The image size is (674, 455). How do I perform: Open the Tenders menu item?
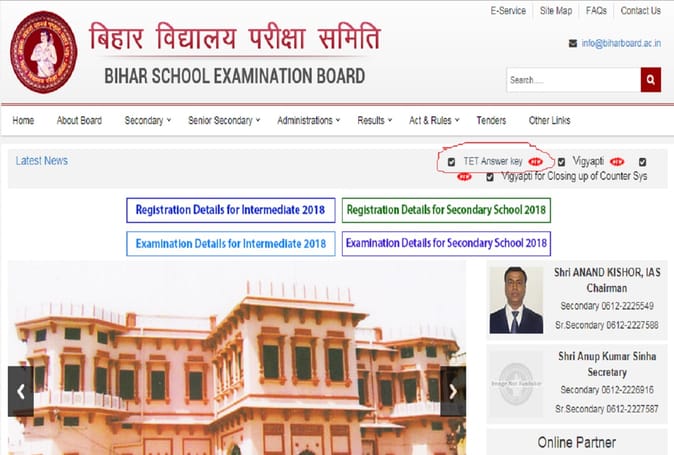491,120
